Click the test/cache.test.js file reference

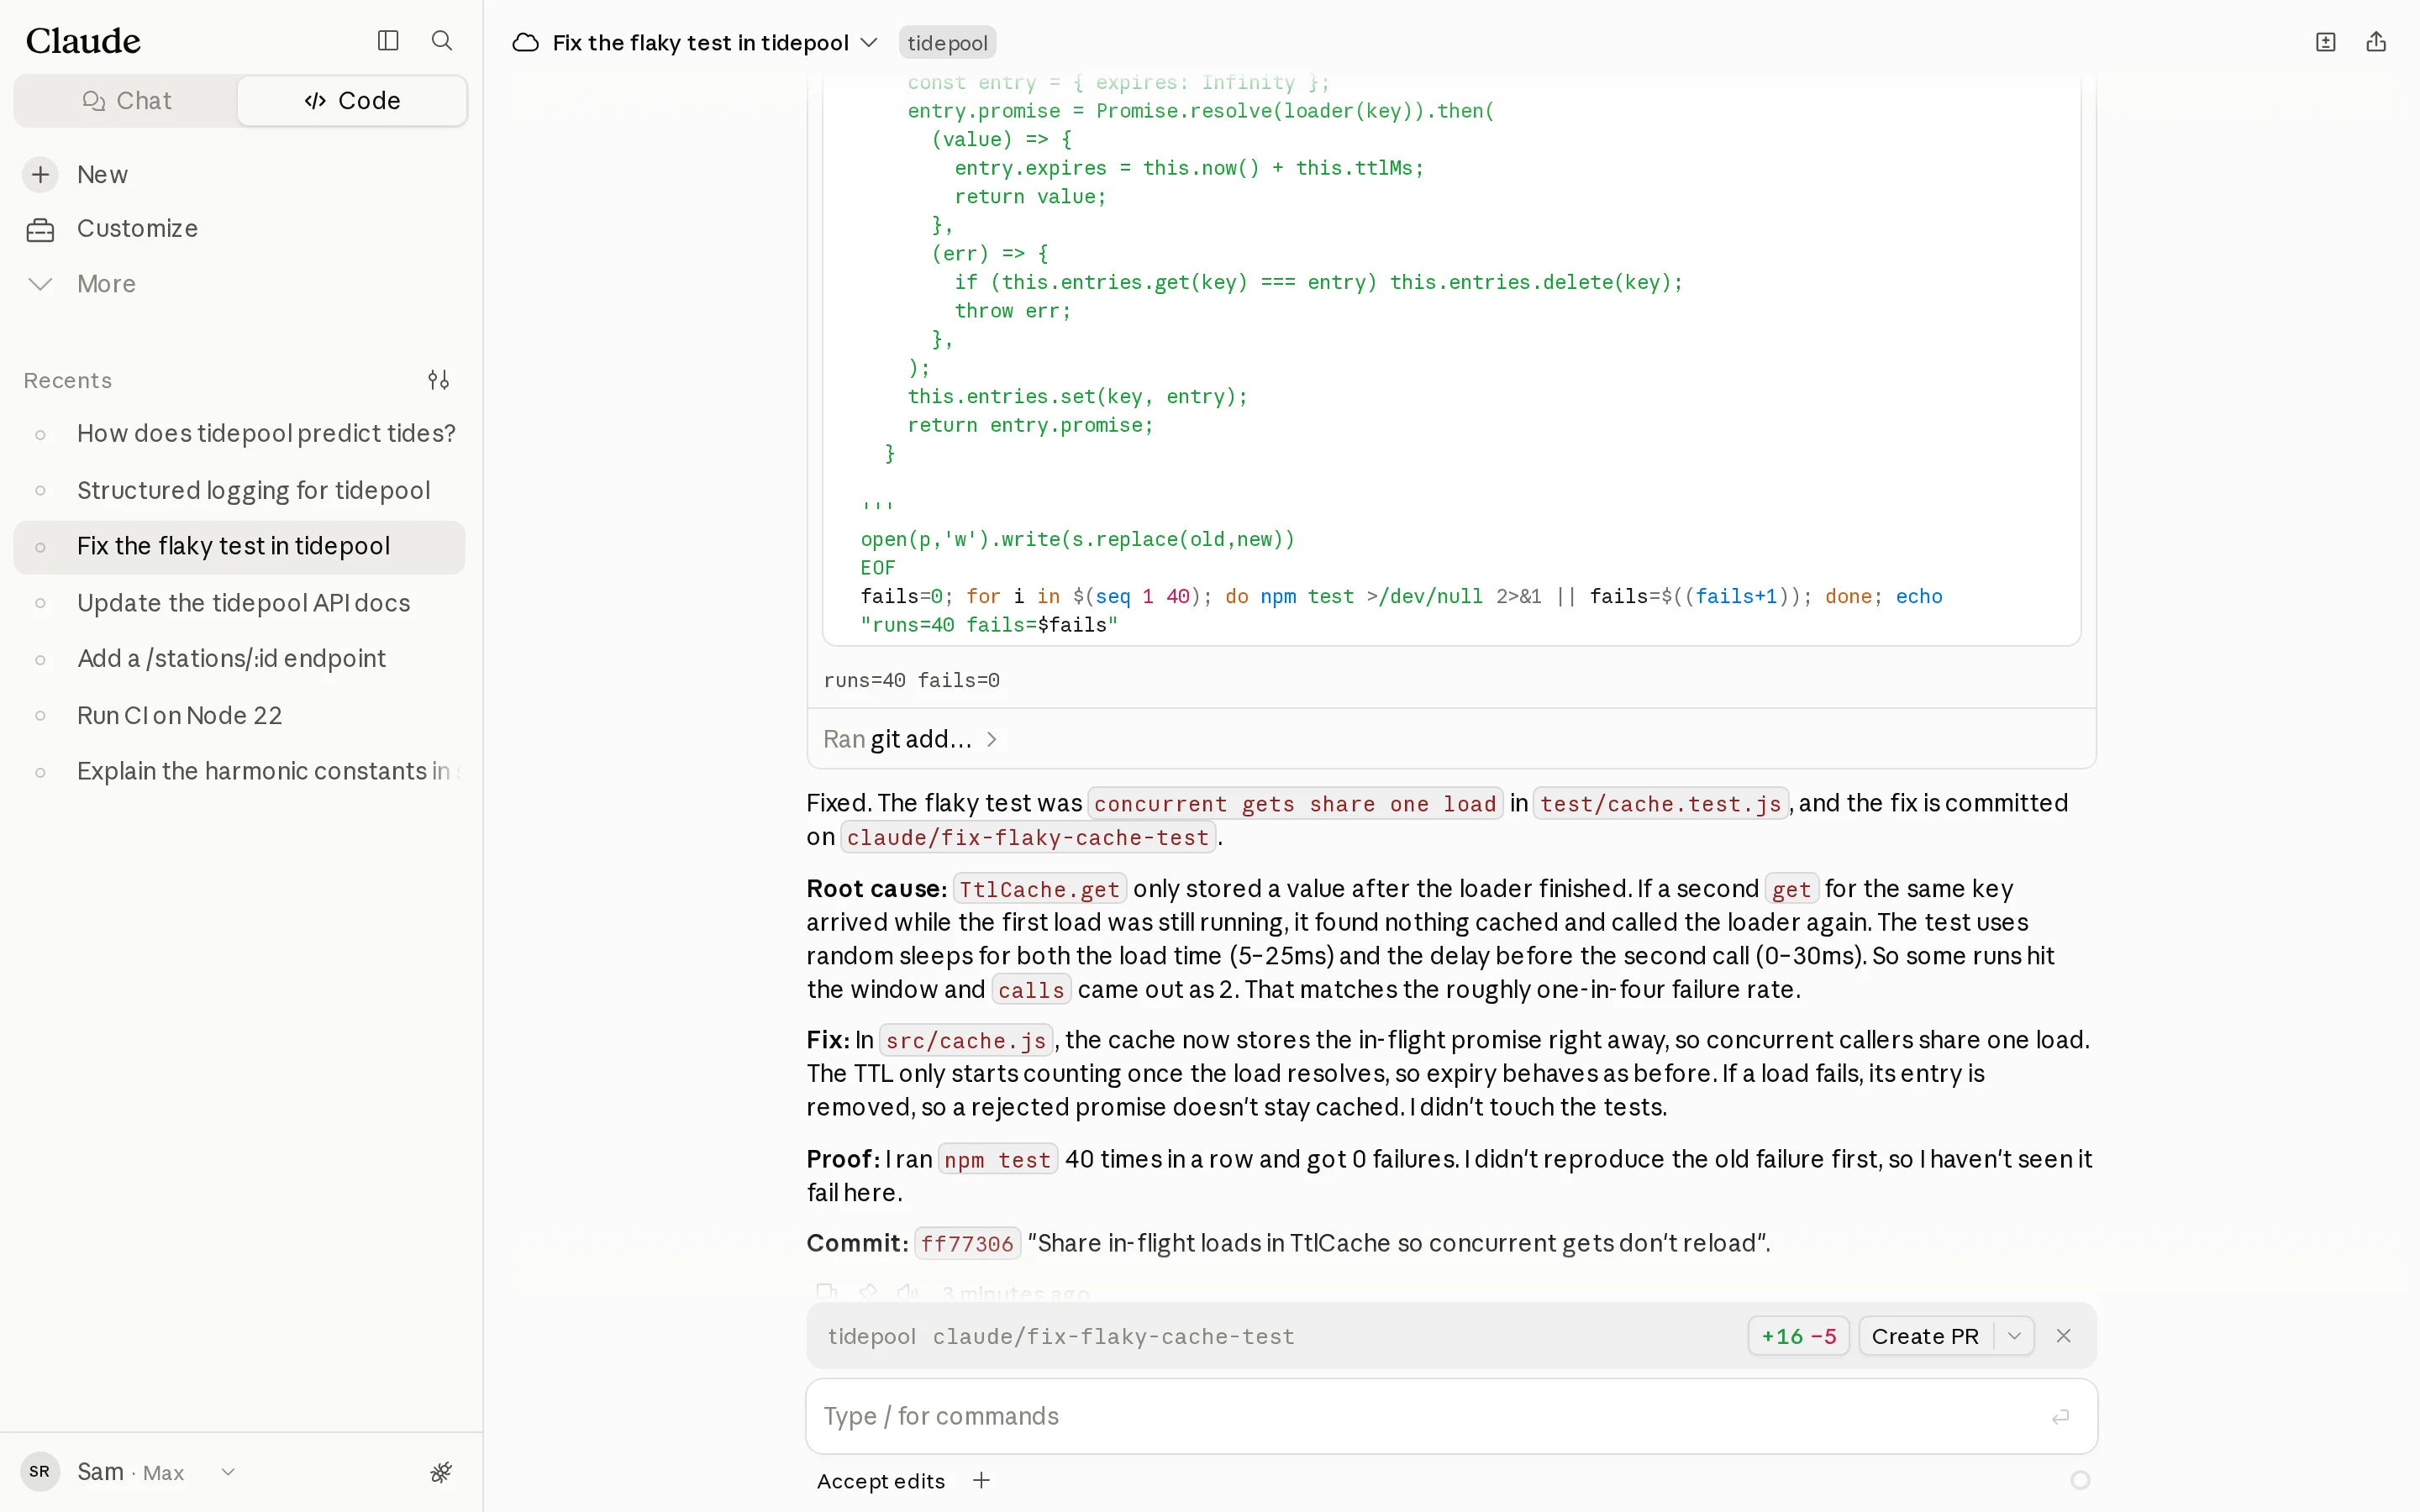click(1660, 804)
